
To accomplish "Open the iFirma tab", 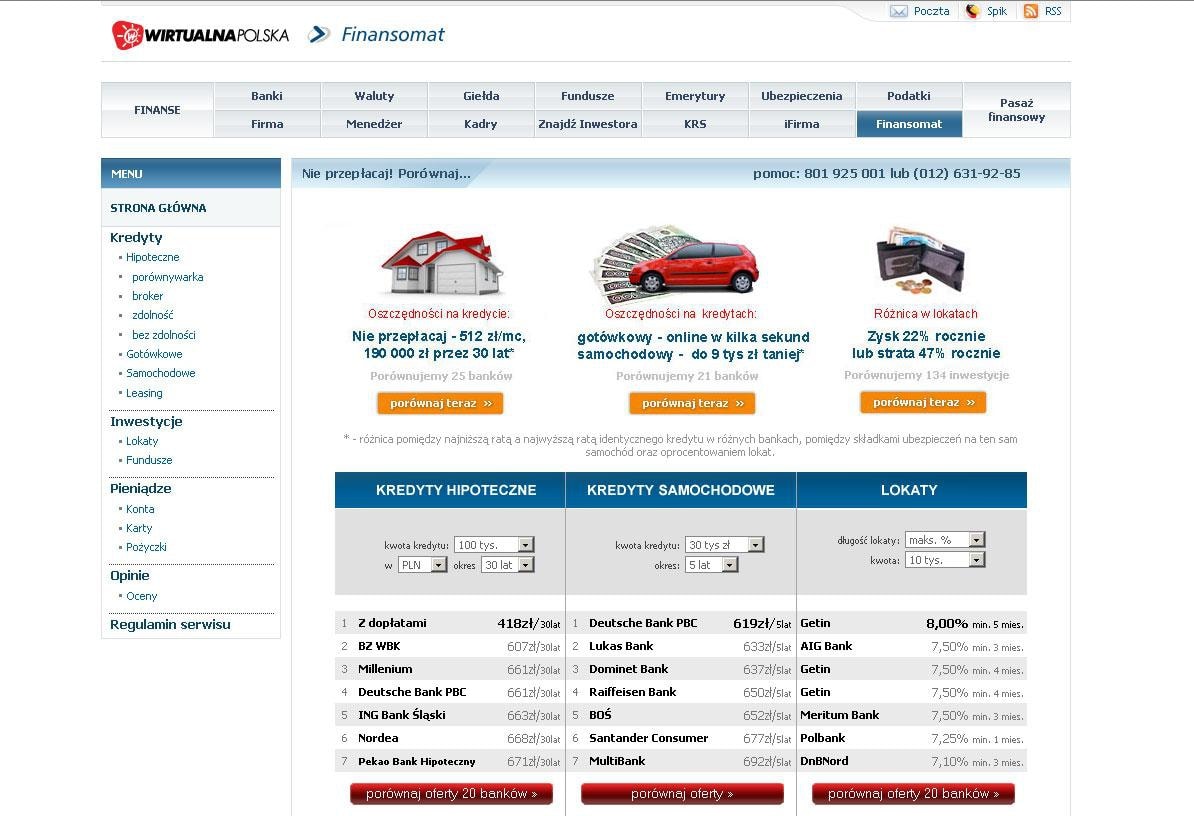I will (x=802, y=124).
